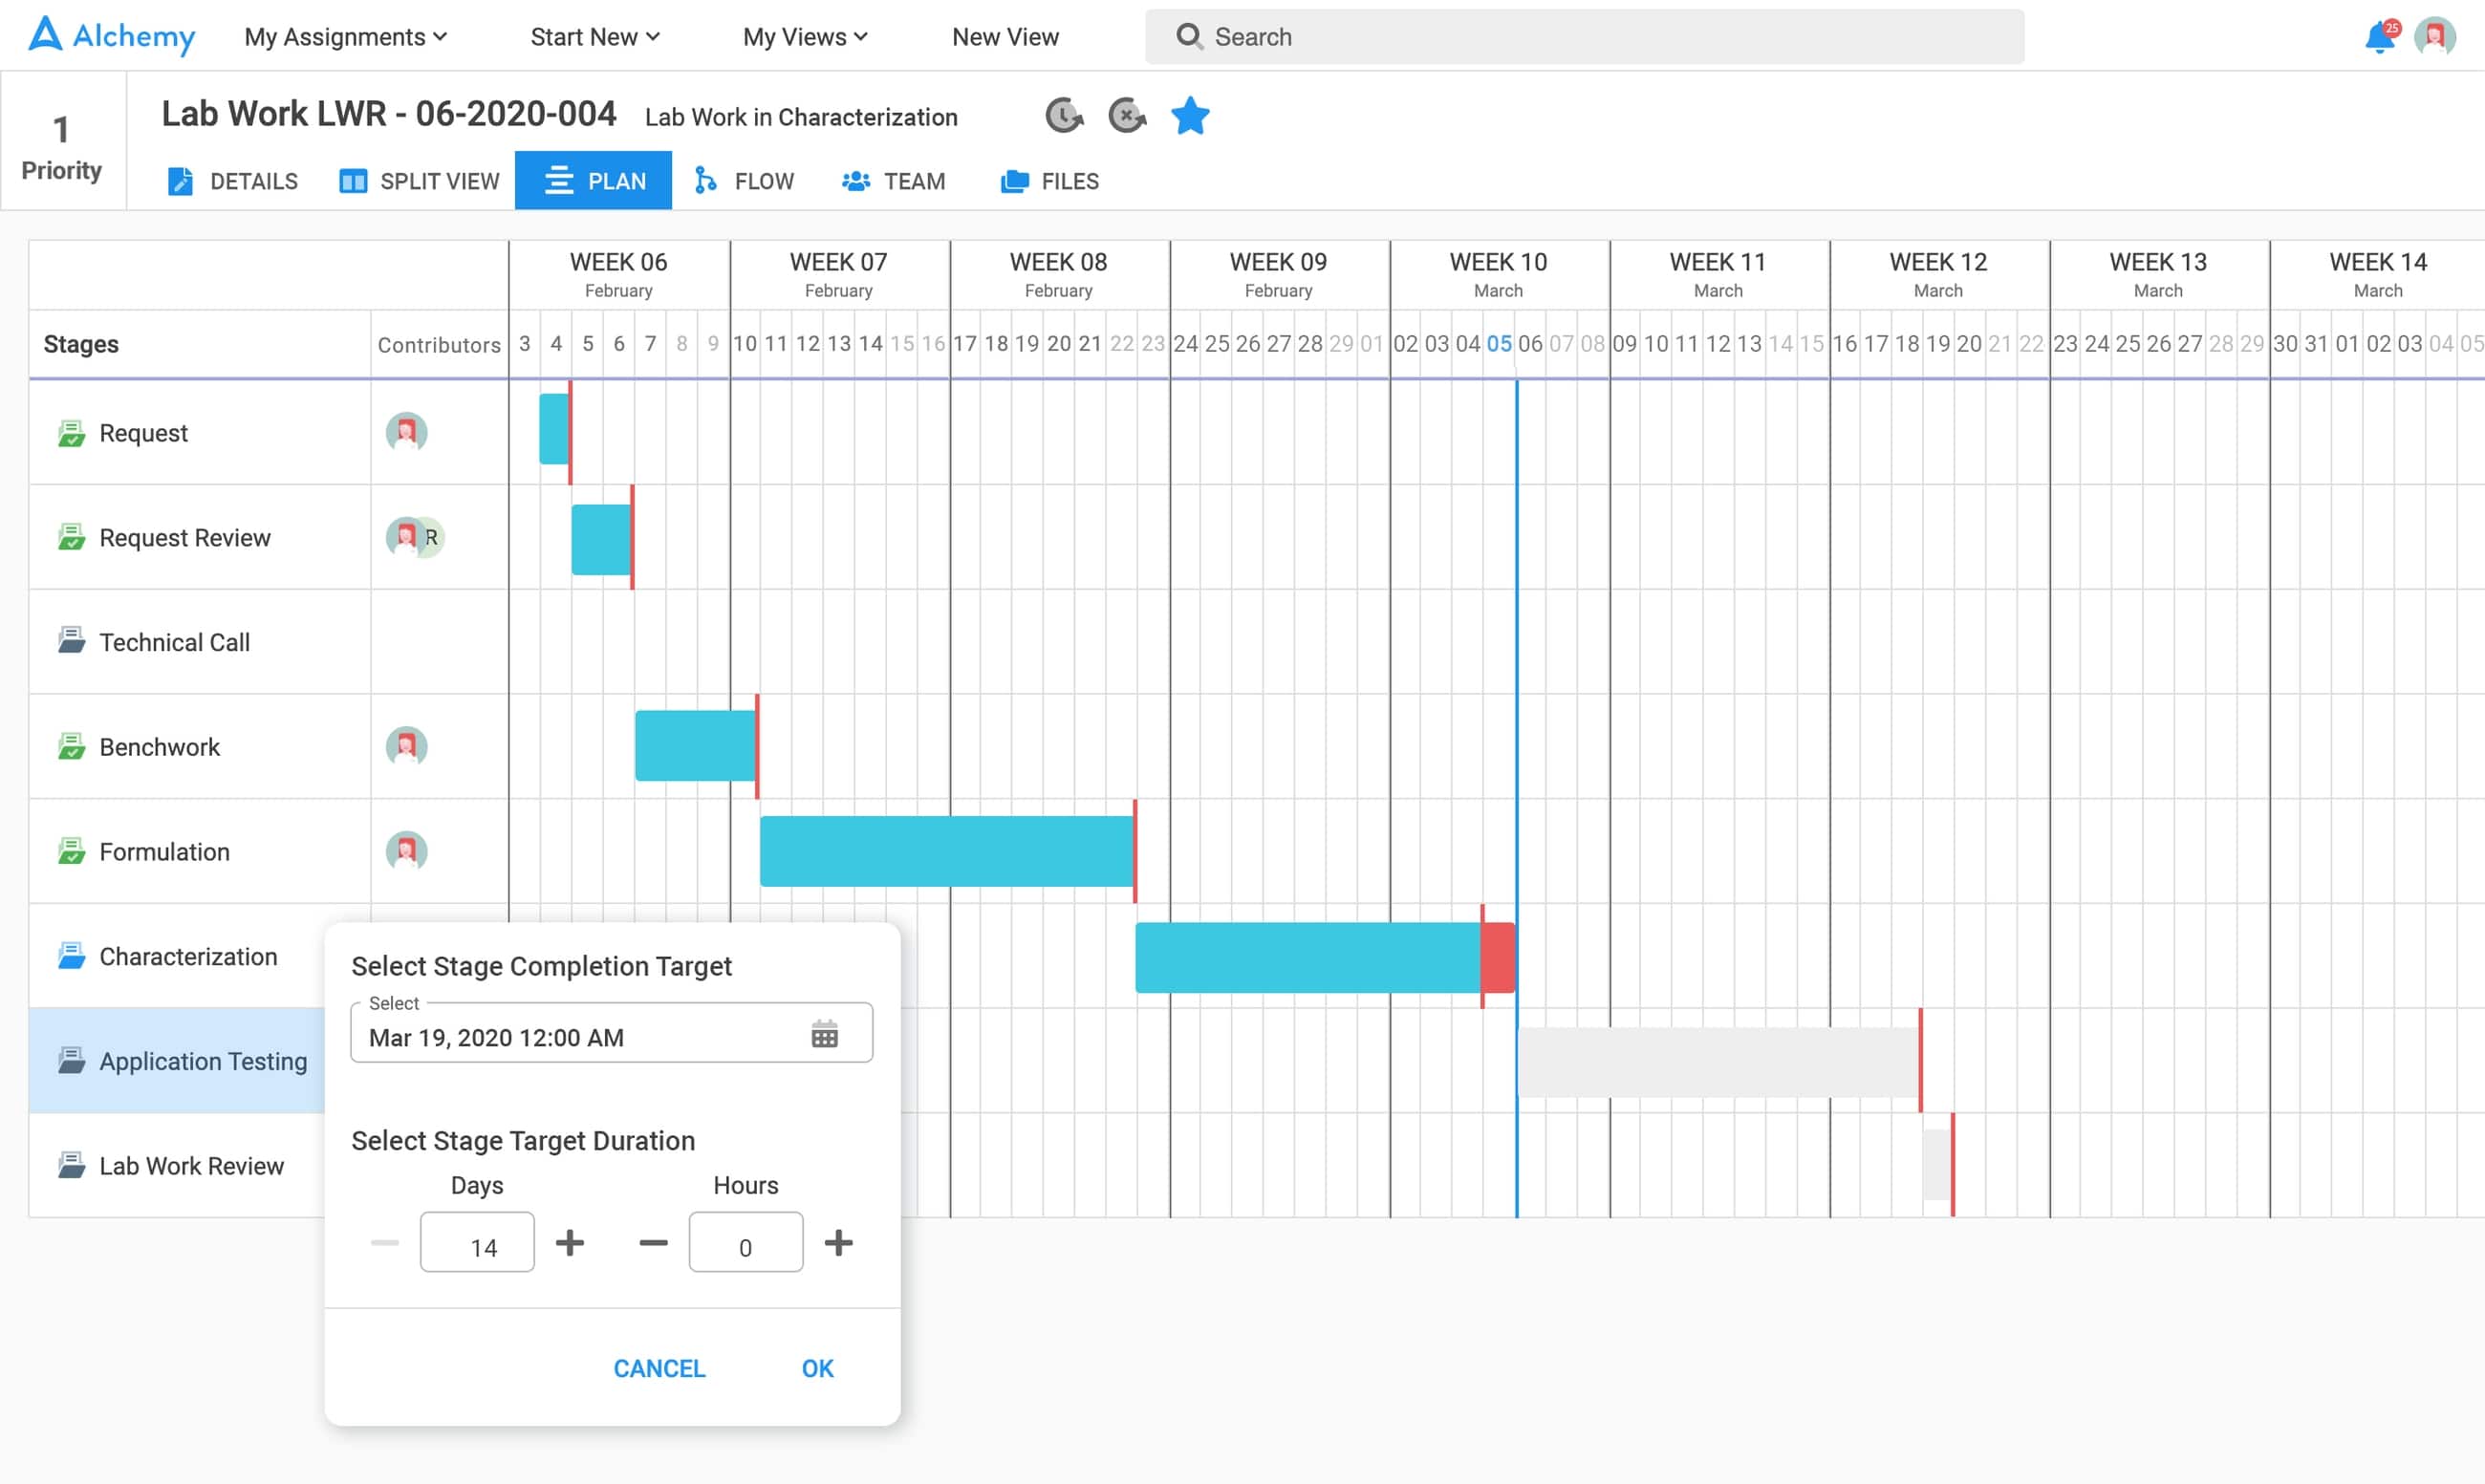Increment Days using the plus stepper
Viewport: 2485px width, 1484px height.
[x=570, y=1242]
